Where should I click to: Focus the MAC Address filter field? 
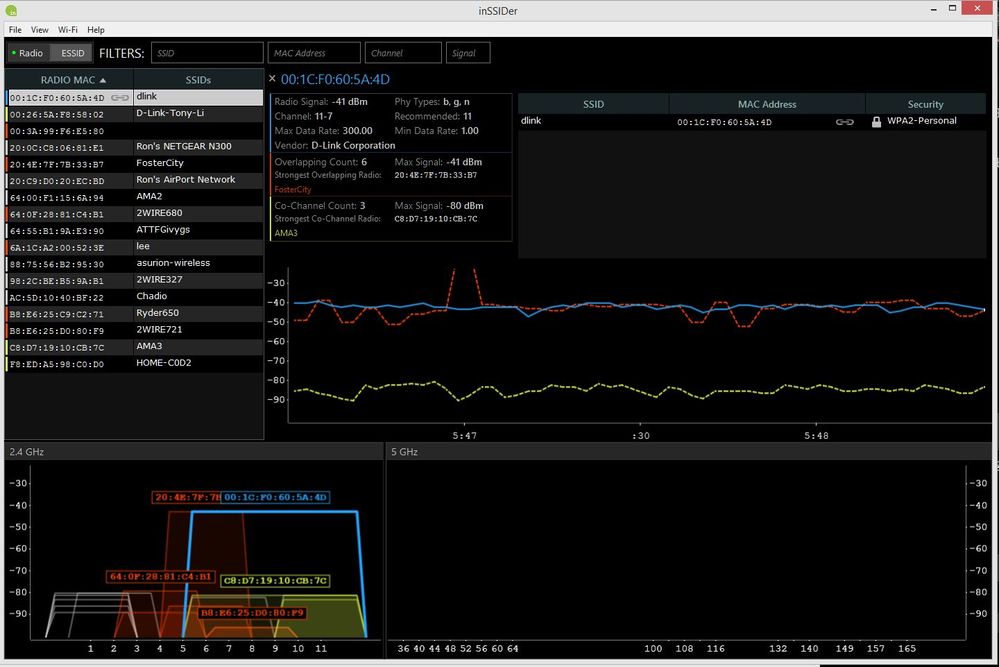[x=314, y=53]
